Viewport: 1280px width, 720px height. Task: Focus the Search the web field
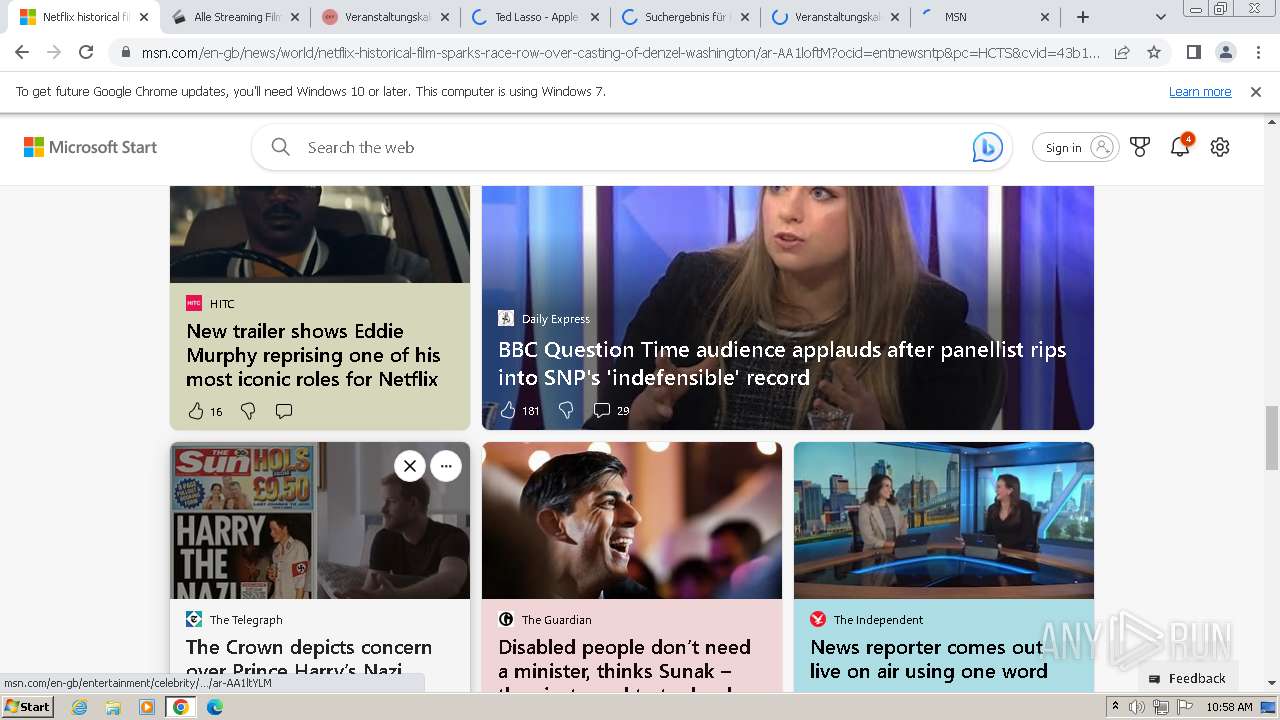coord(630,147)
